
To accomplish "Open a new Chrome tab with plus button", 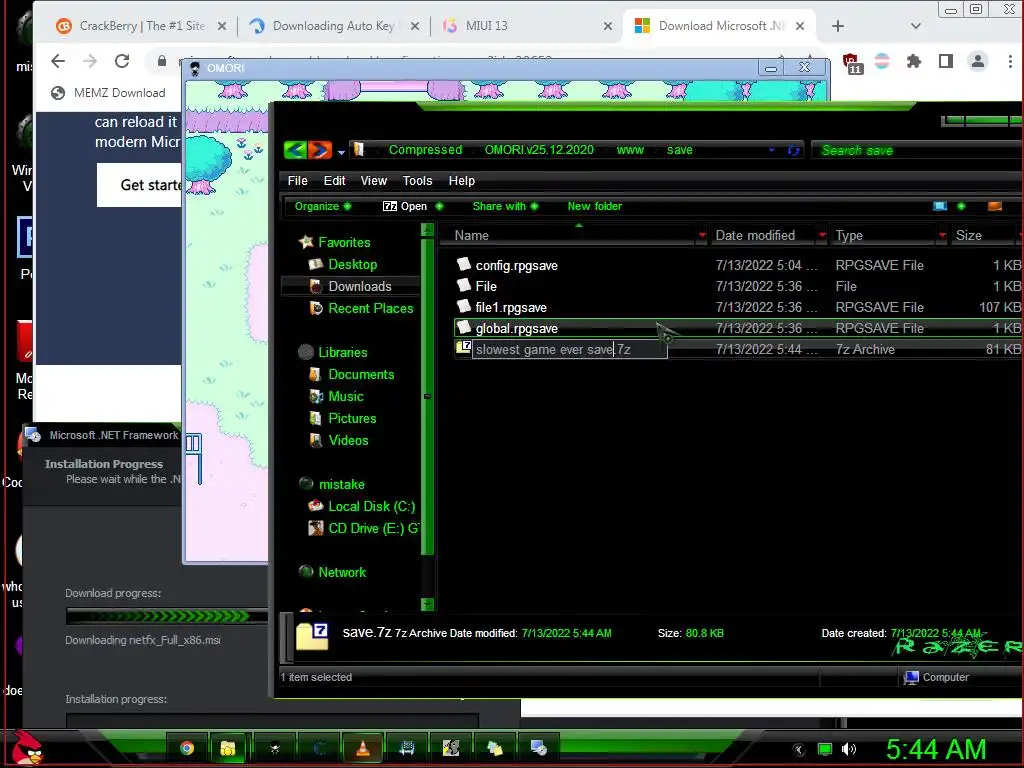I will pos(838,26).
